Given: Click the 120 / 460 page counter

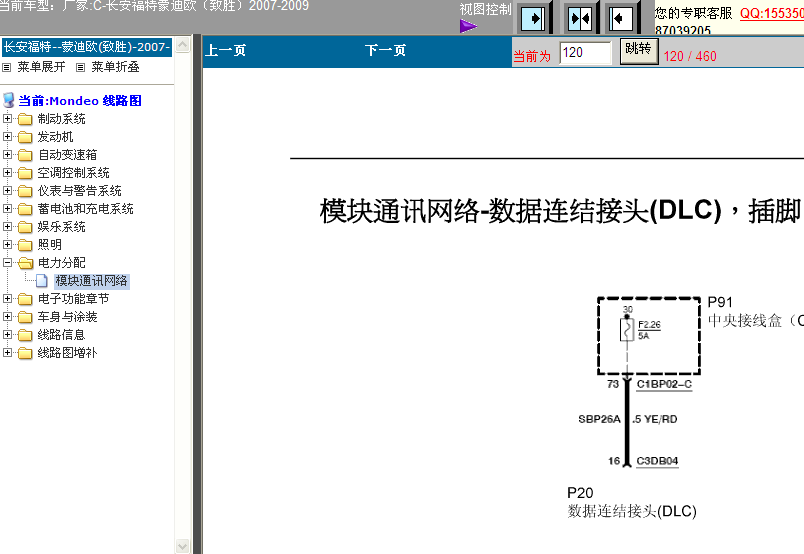Looking at the screenshot, I should (690, 56).
